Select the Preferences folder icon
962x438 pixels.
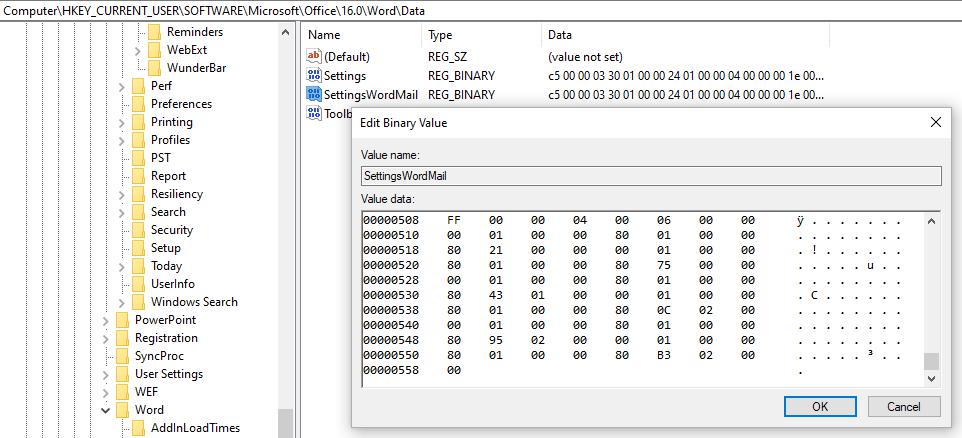tap(138, 104)
